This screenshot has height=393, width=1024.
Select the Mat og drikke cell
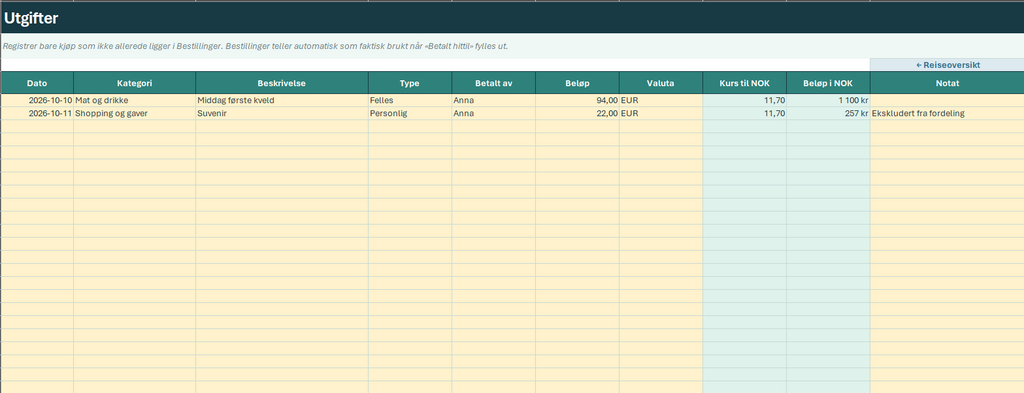click(135, 101)
